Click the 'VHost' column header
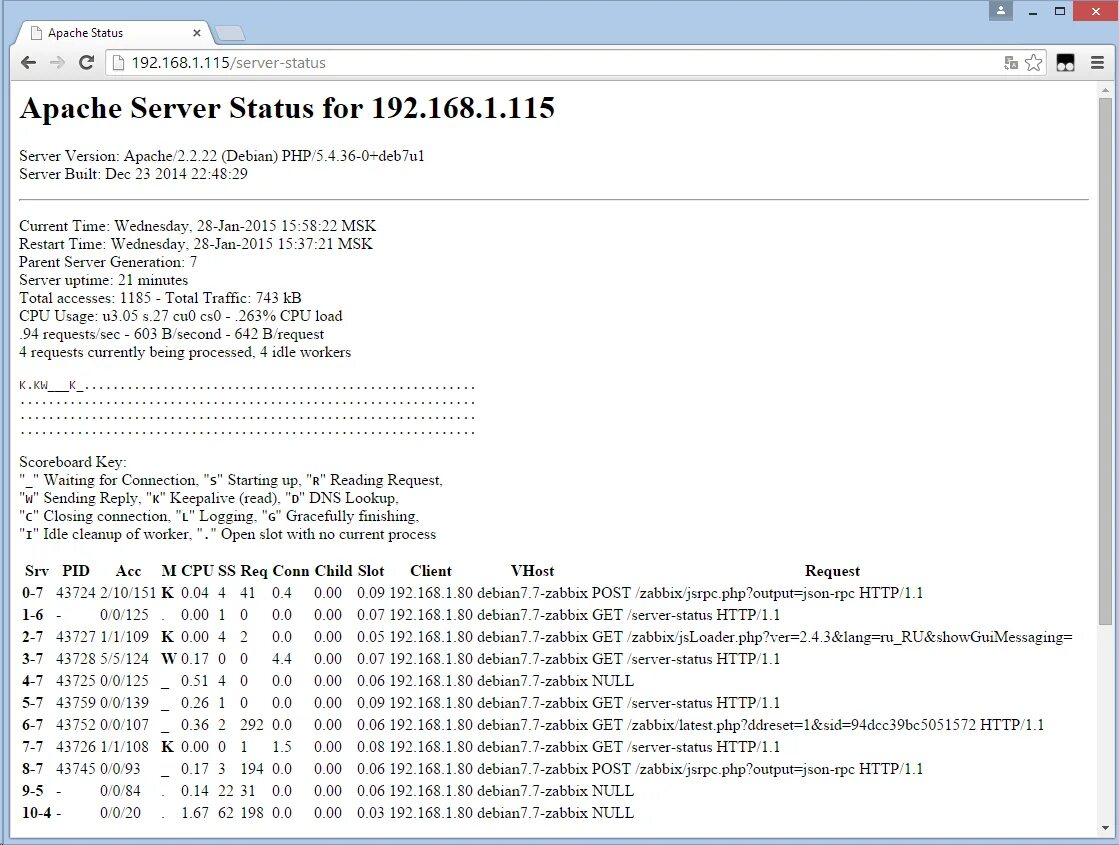Screen dimensions: 1119x845 [x=532, y=571]
